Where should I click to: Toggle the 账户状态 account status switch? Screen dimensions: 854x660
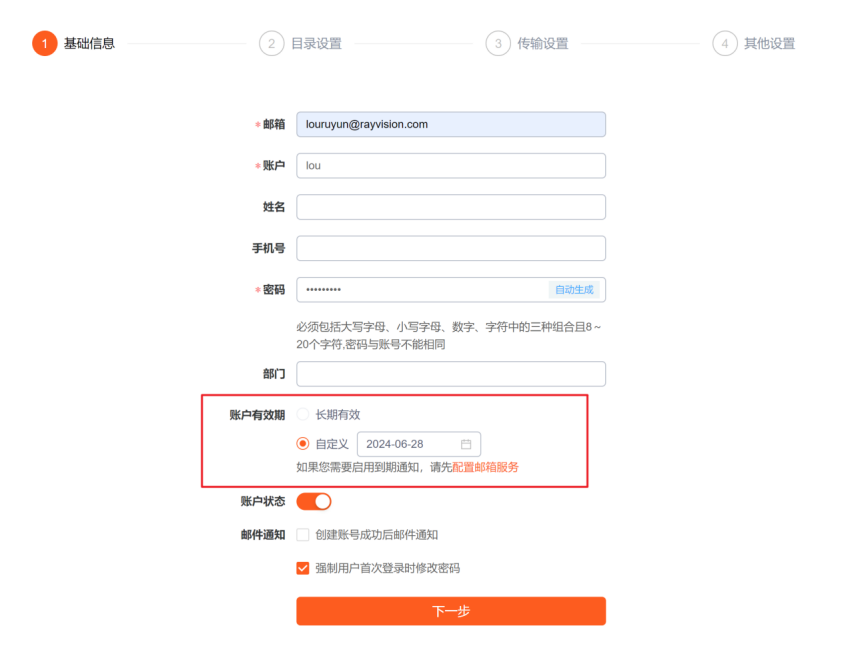click(313, 500)
